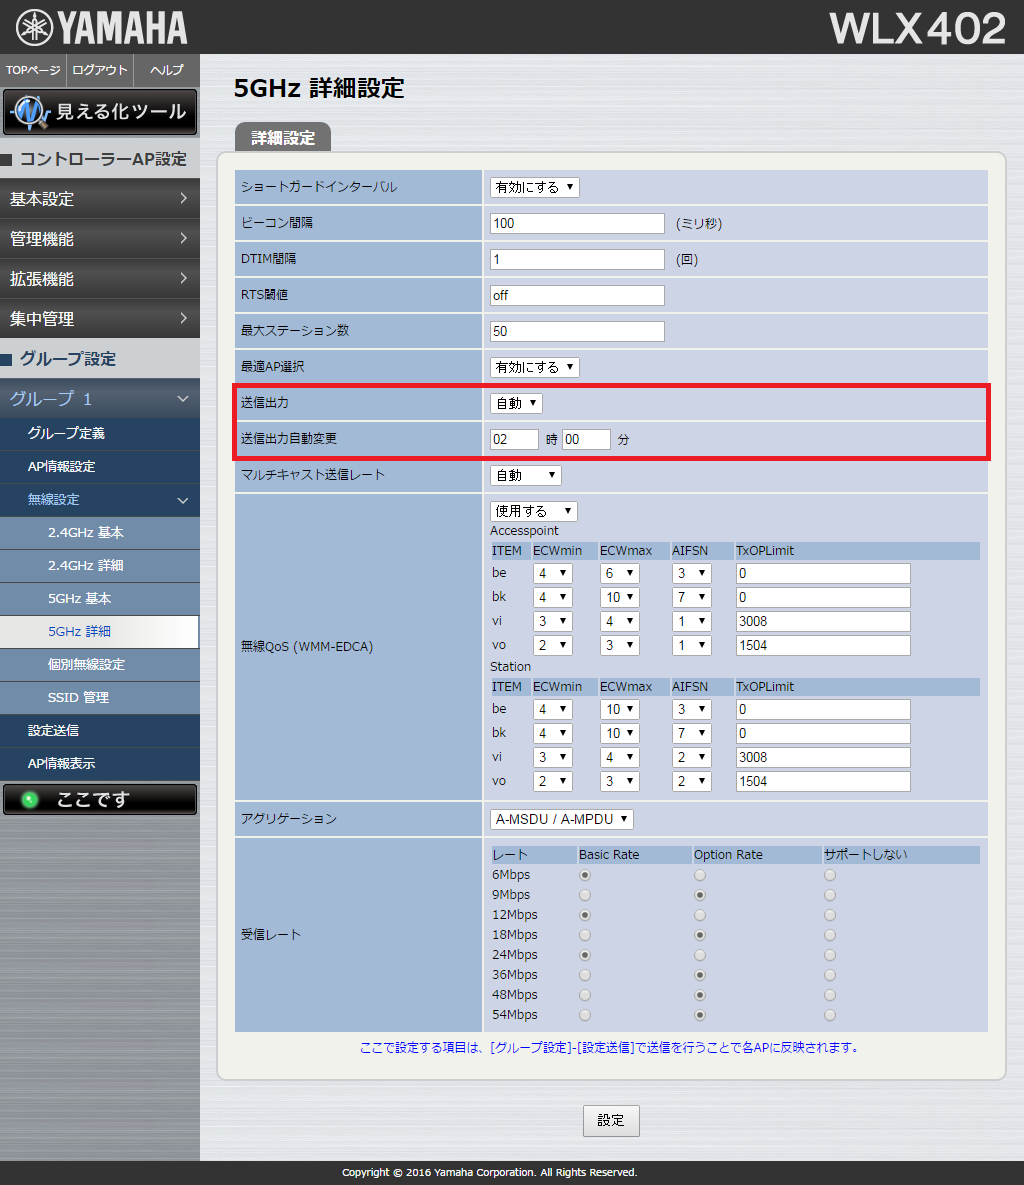Set 9Mbps as Basic Rate

click(x=585, y=895)
